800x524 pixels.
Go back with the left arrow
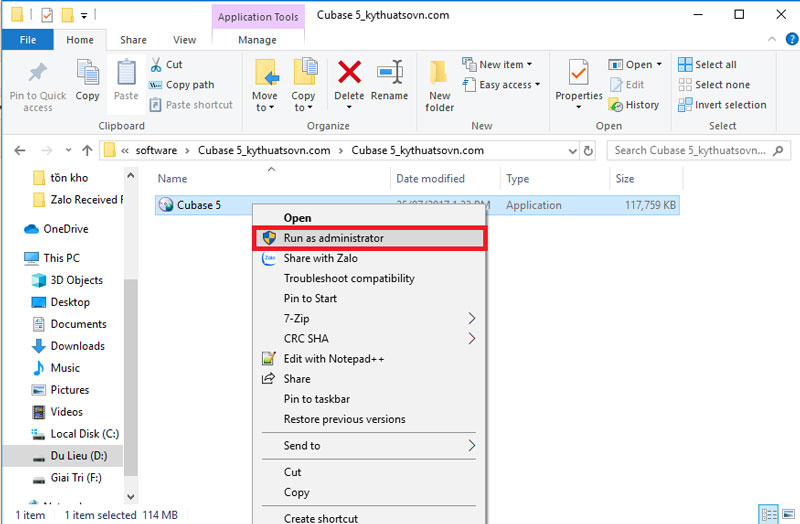pyautogui.click(x=19, y=150)
